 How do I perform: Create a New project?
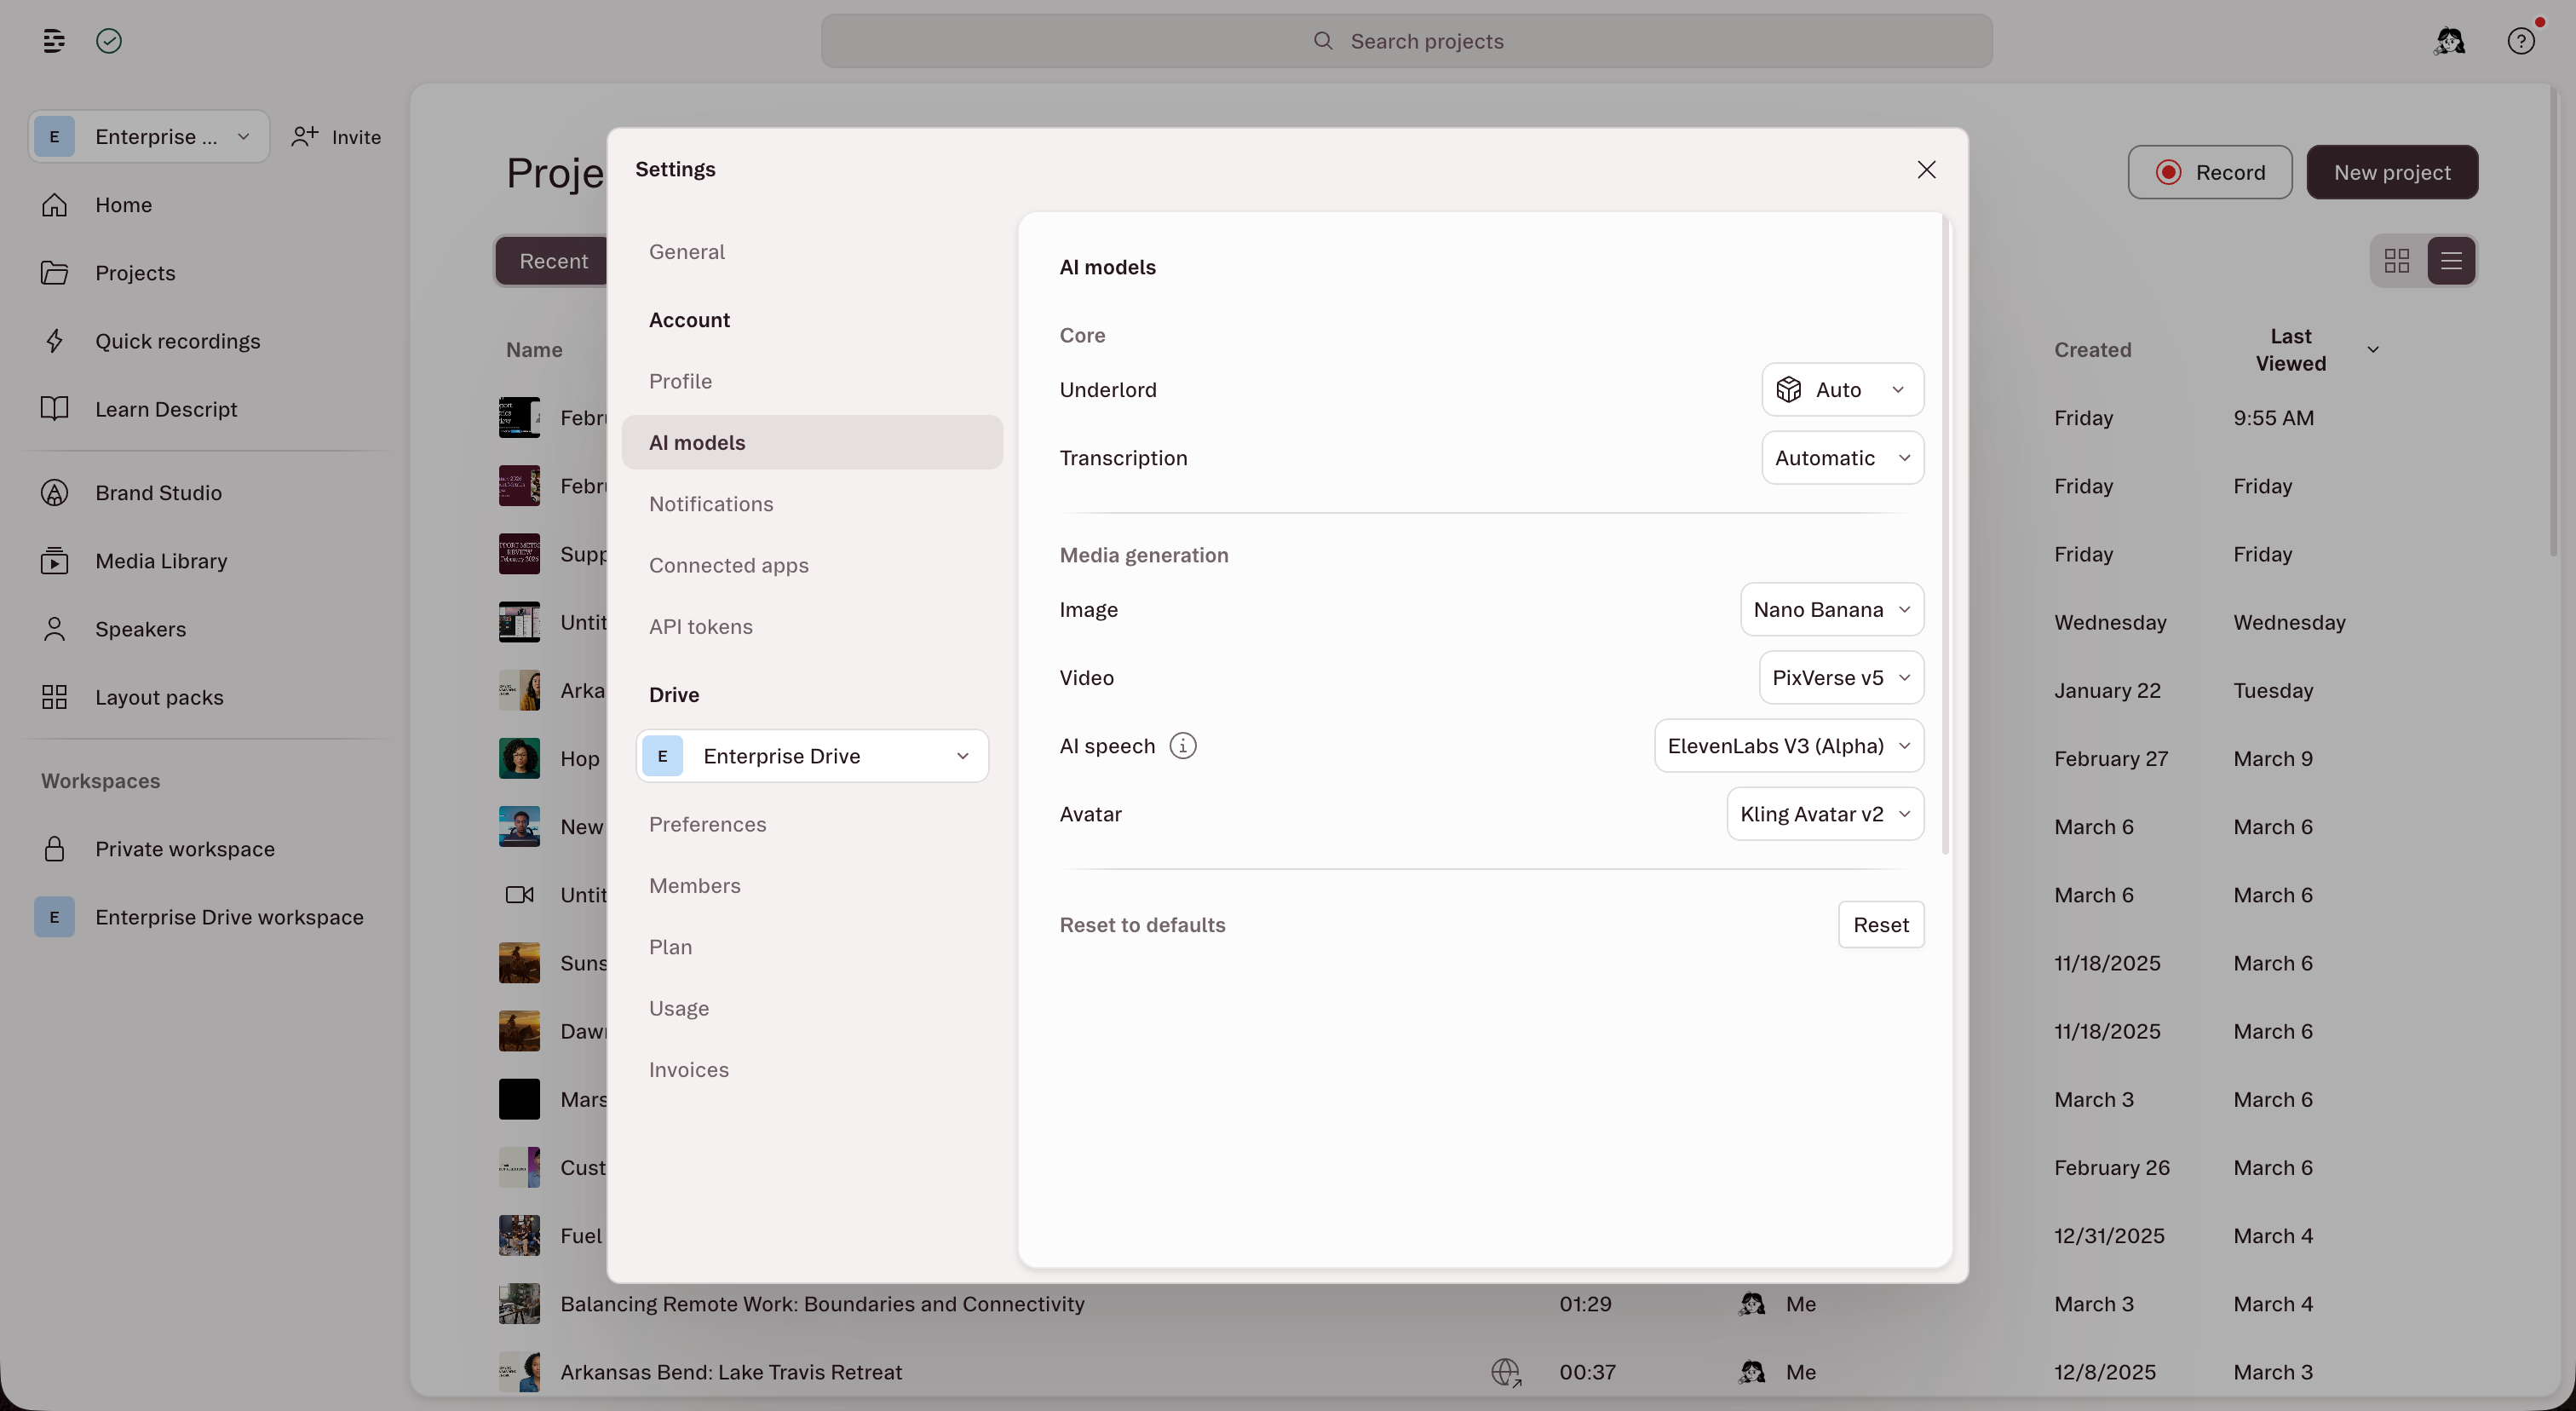[x=2392, y=172]
